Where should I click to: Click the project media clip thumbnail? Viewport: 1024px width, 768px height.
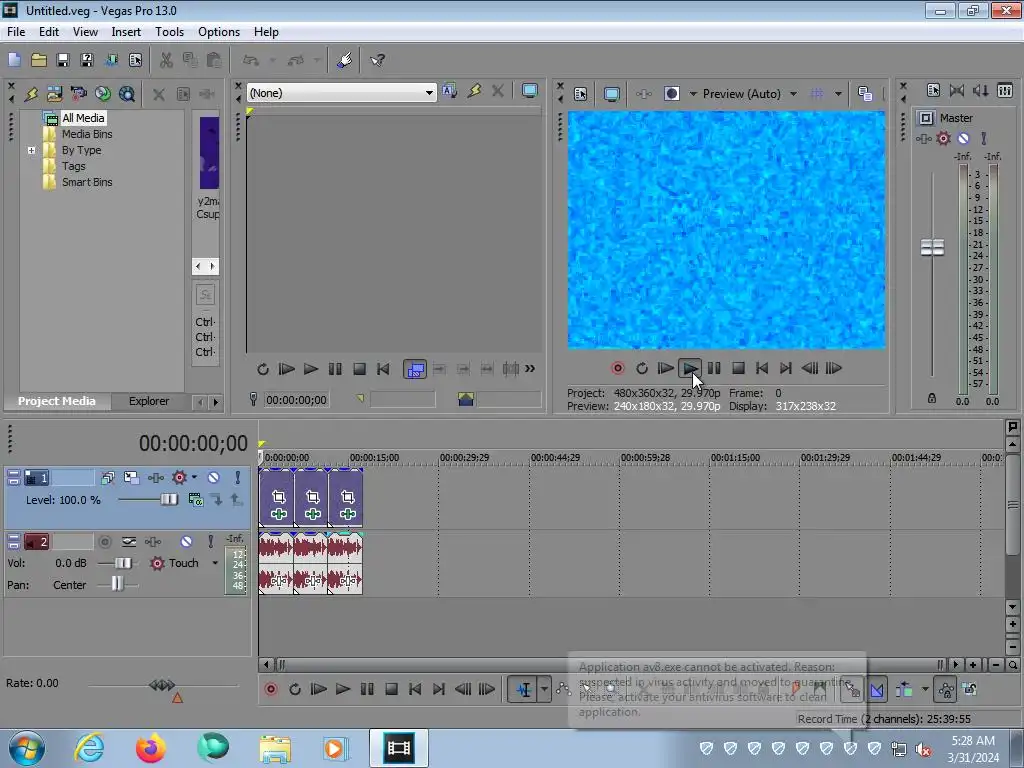click(x=209, y=153)
